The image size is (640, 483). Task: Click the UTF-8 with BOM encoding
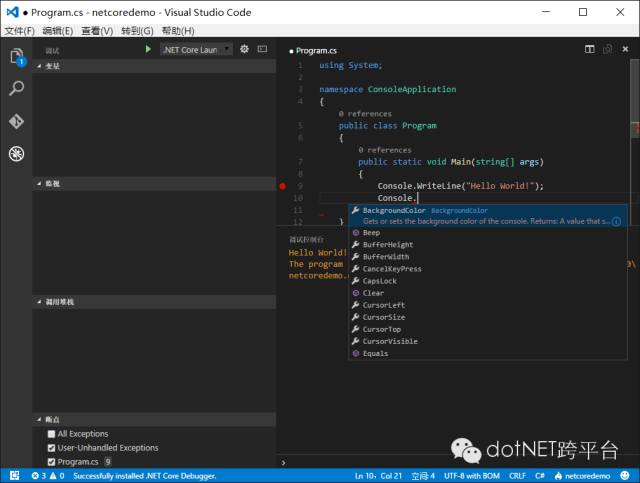471,476
